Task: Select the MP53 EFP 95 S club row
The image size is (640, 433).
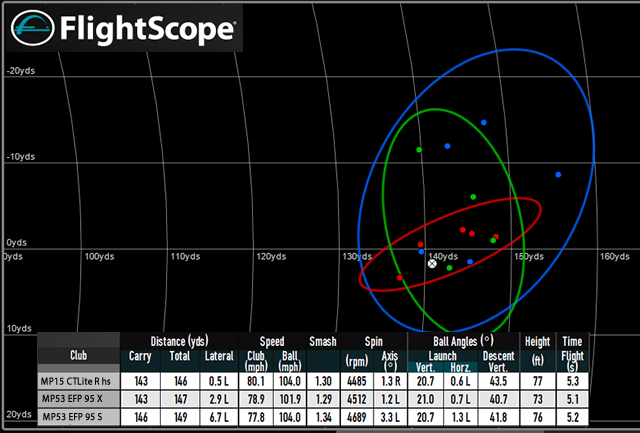Action: point(313,417)
